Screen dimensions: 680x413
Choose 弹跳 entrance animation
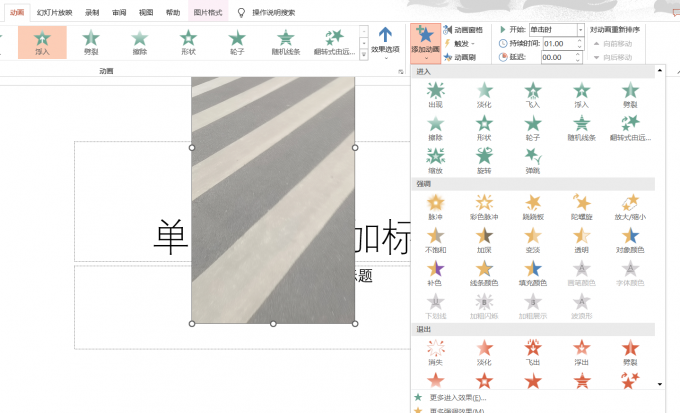click(533, 161)
